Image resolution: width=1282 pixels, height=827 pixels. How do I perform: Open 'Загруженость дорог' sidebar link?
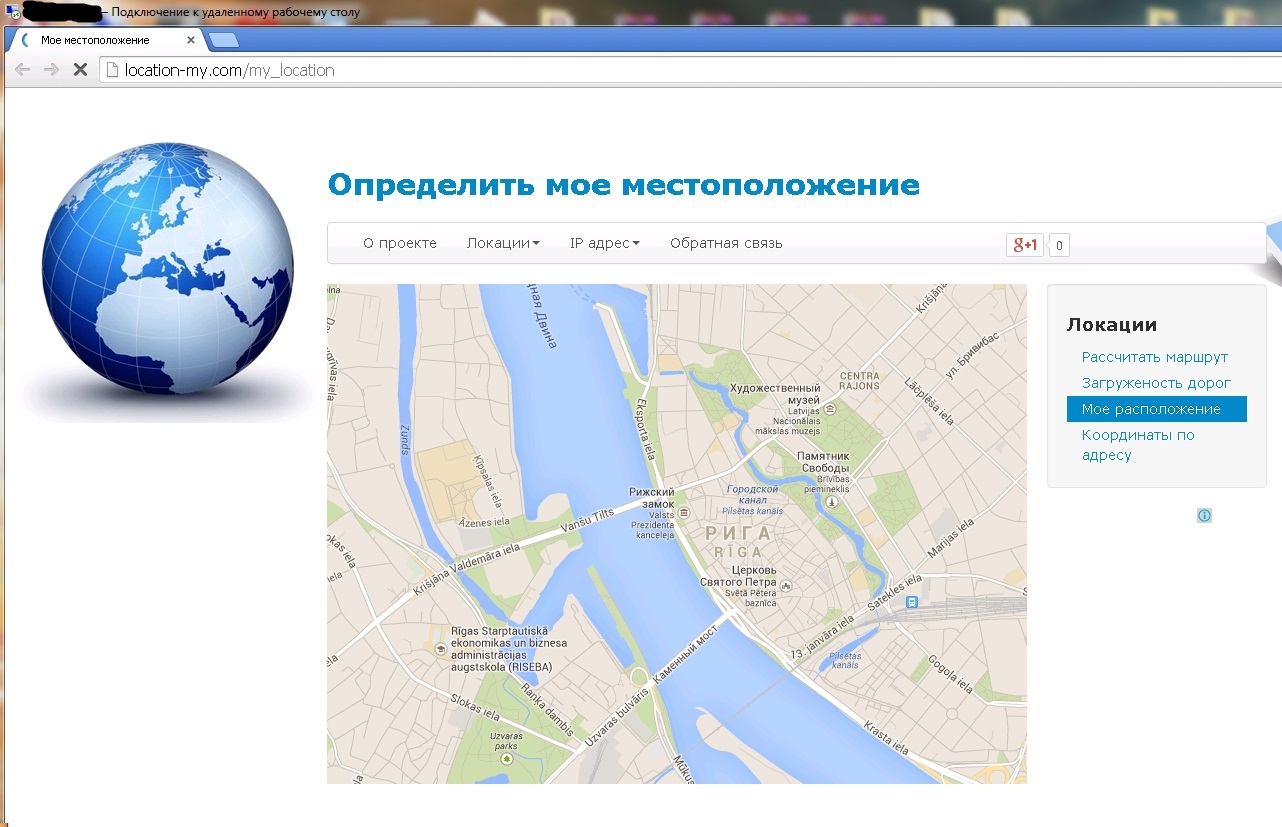1156,383
